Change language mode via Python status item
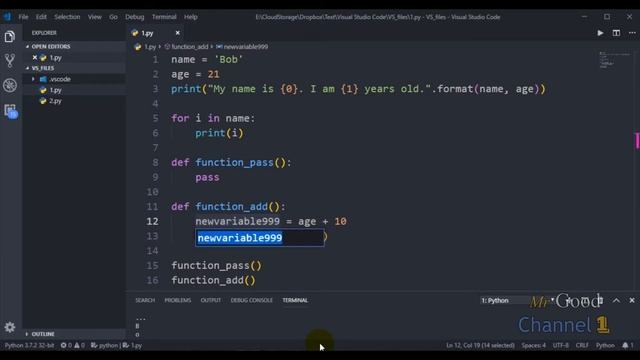Viewport: 640px width, 360px height. pos(605,345)
